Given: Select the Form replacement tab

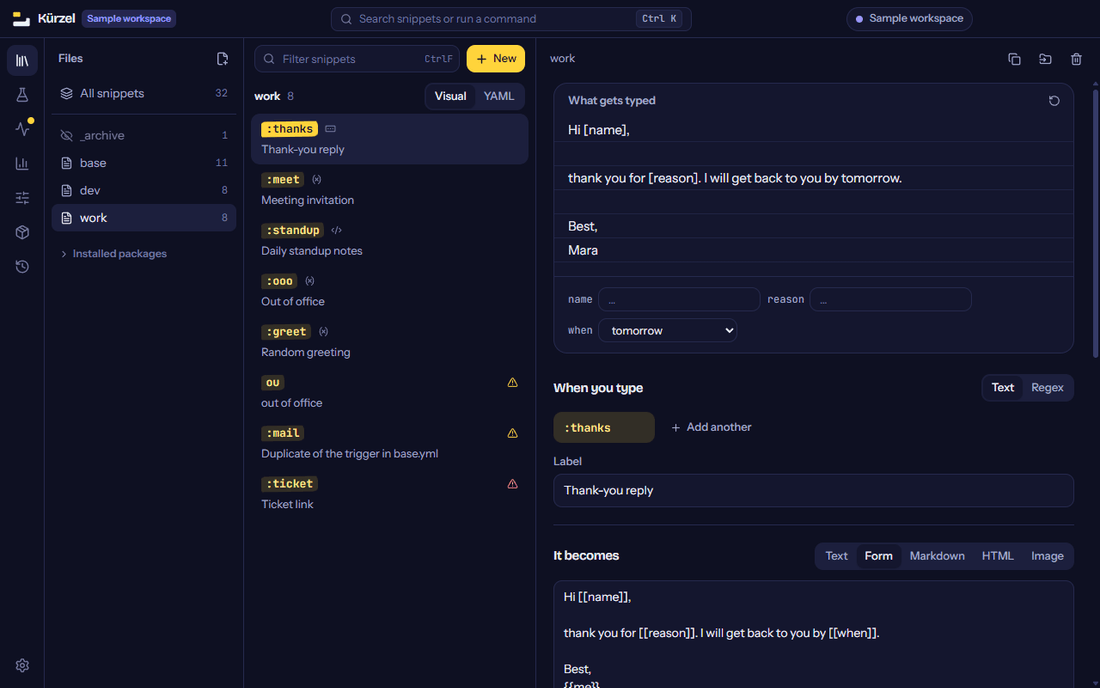Looking at the screenshot, I should 878,556.
